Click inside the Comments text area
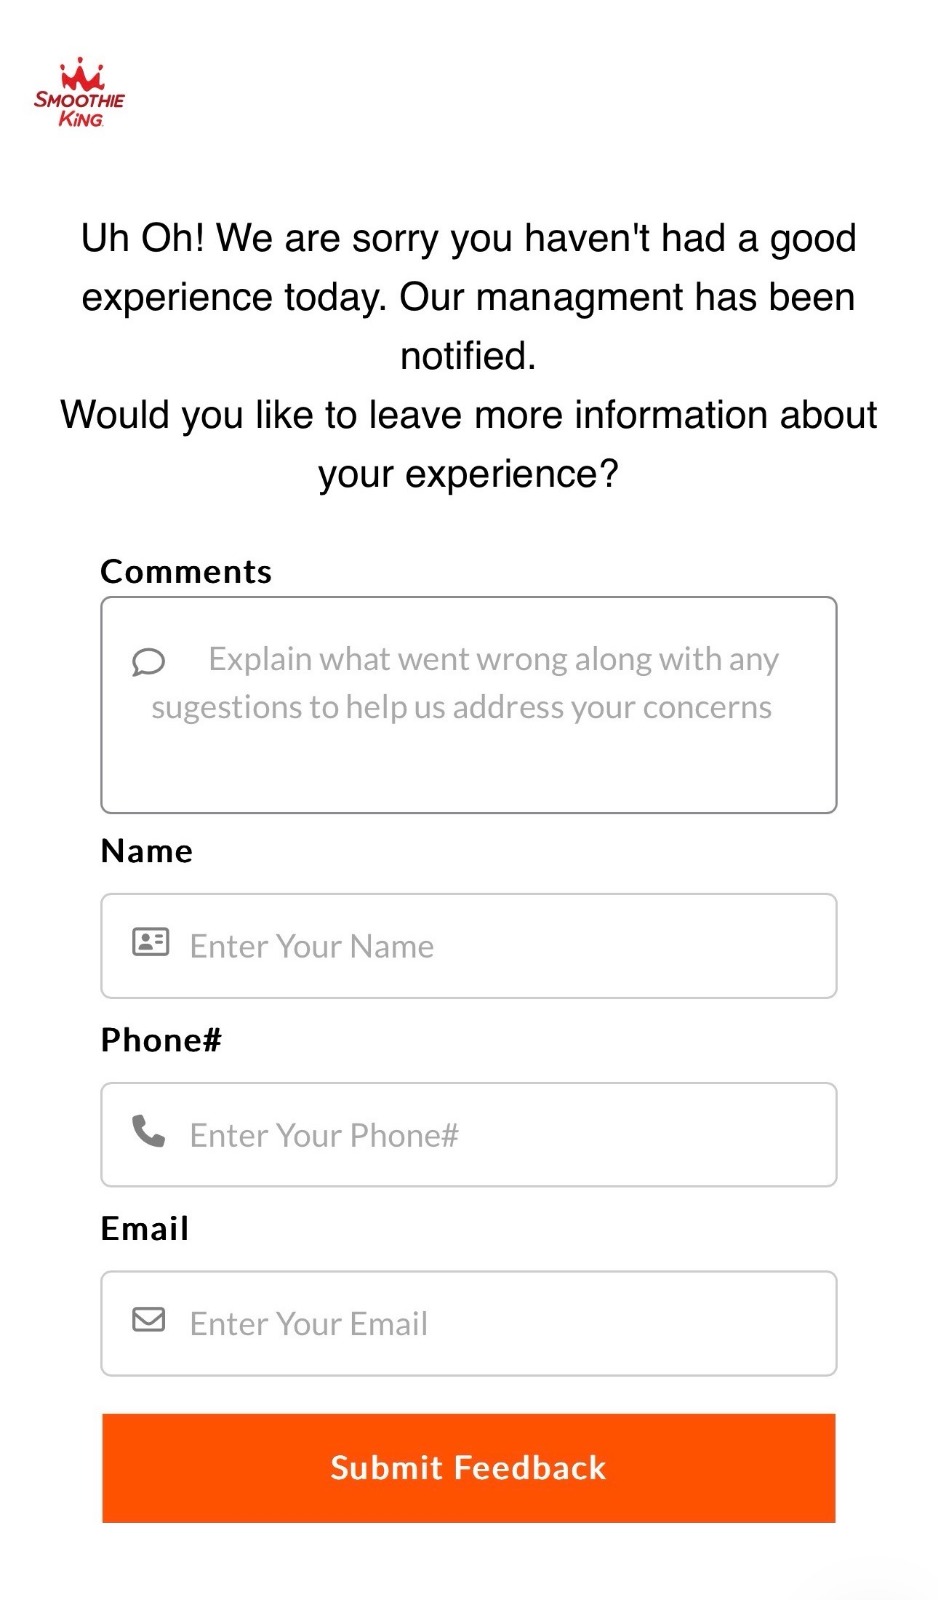 (x=468, y=705)
